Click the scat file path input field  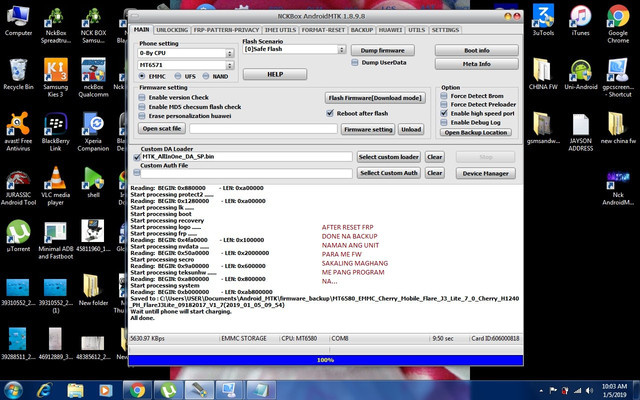(263, 129)
